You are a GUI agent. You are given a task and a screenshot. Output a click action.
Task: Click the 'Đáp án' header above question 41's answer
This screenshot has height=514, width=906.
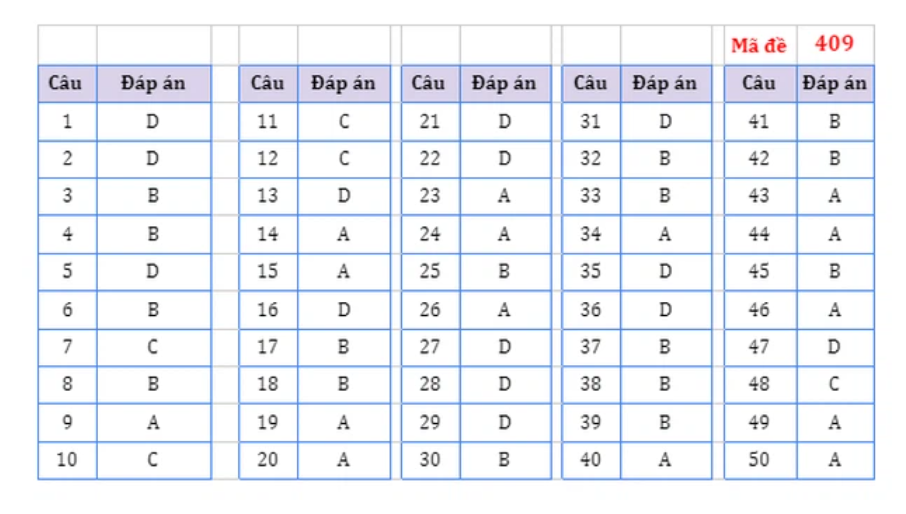pyautogui.click(x=835, y=84)
